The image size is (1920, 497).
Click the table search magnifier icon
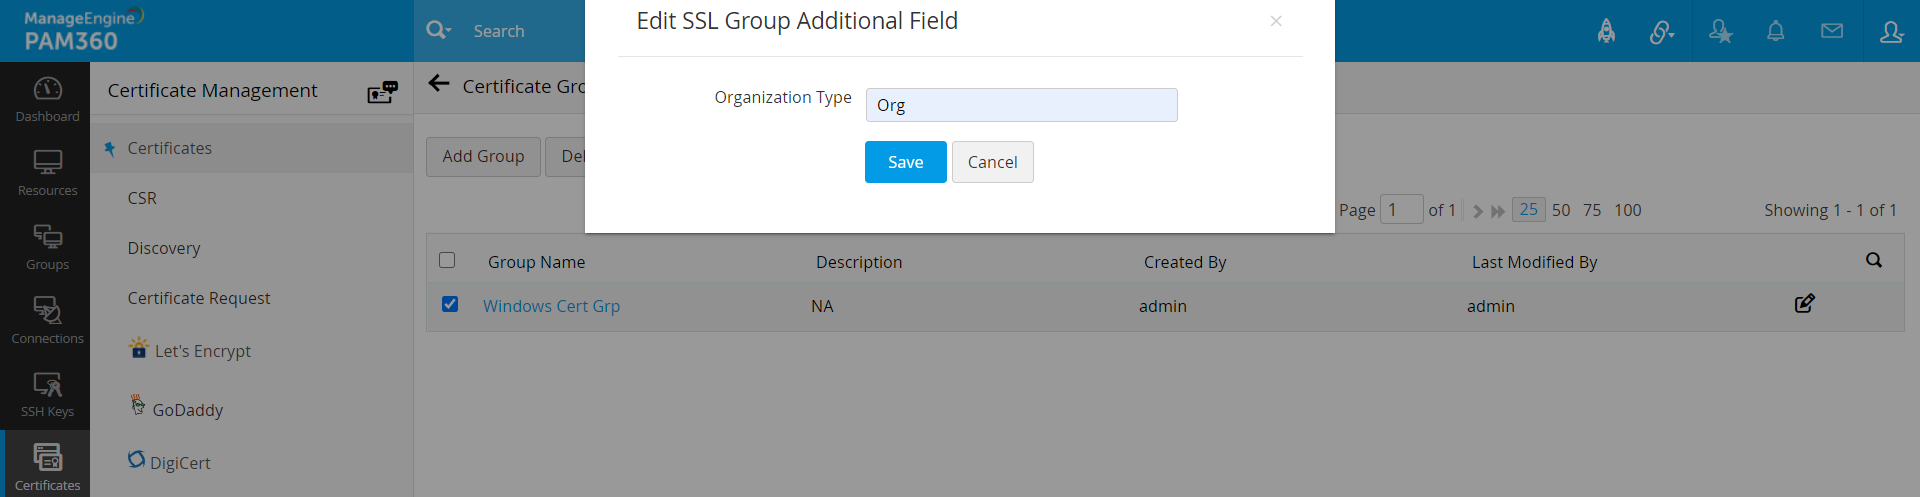pyautogui.click(x=1874, y=260)
